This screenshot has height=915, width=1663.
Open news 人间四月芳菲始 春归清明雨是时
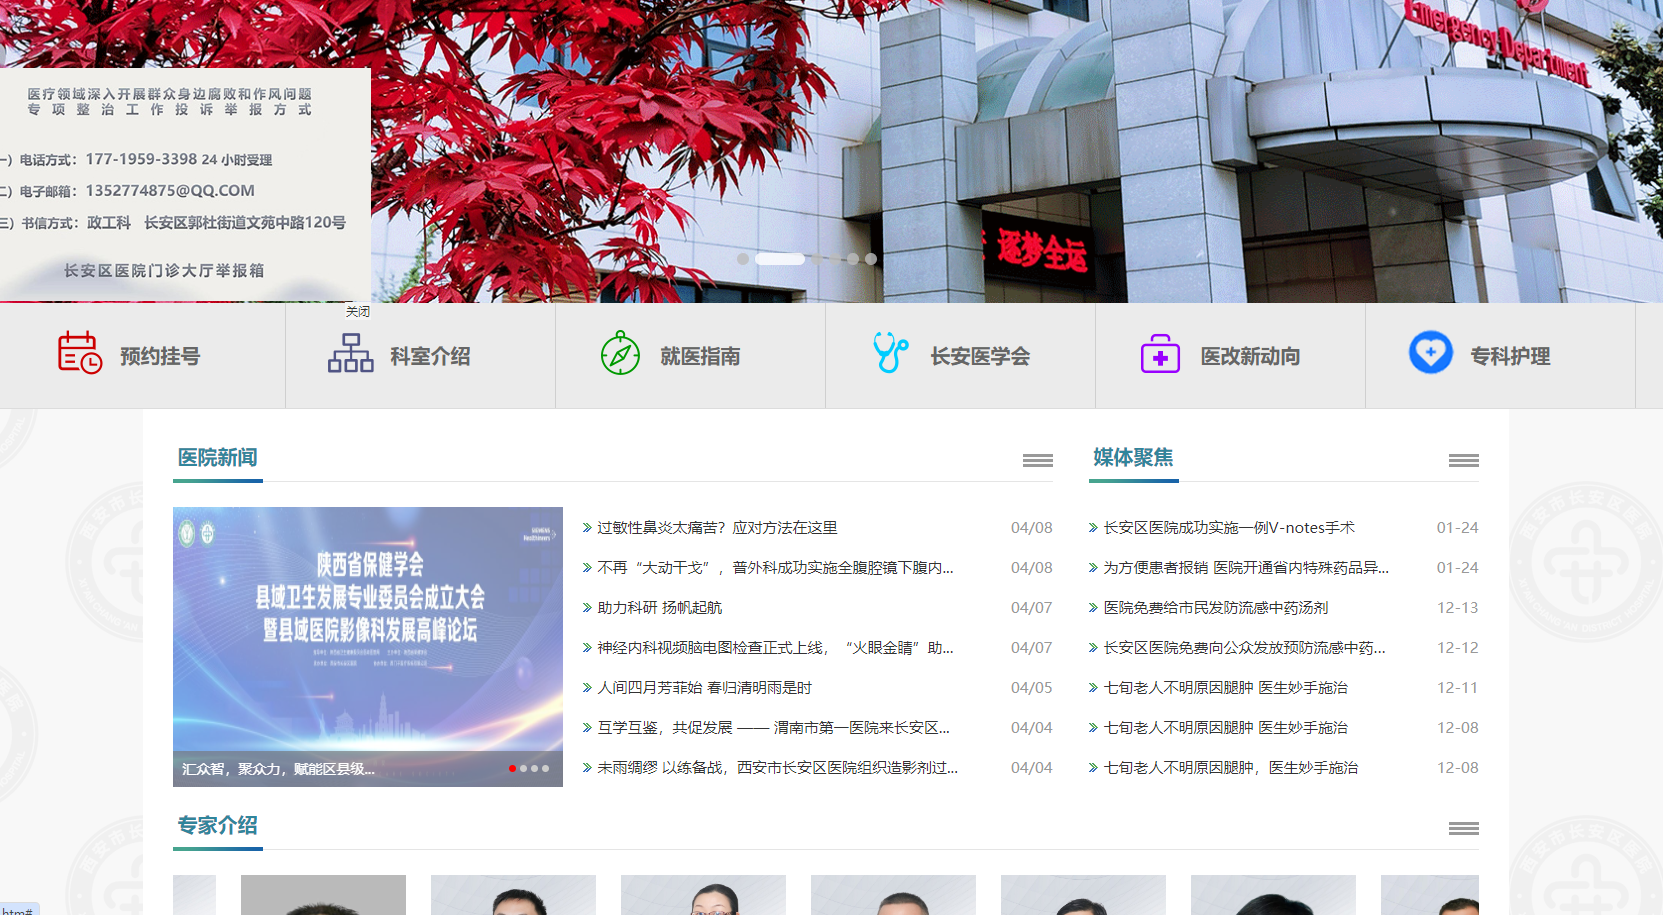[x=704, y=687]
